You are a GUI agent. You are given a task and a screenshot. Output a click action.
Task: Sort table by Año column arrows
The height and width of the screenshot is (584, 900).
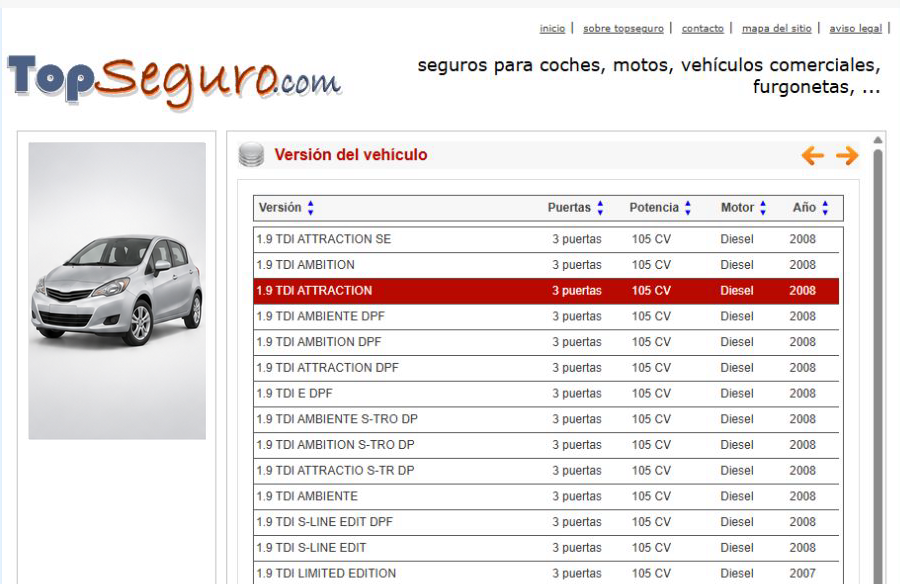[825, 208]
